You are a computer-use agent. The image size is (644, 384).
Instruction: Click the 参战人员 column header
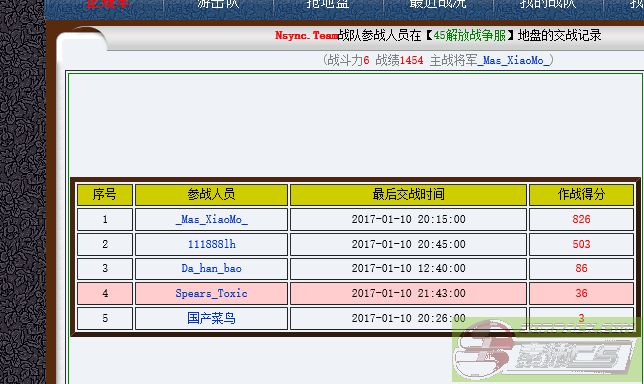pyautogui.click(x=212, y=194)
